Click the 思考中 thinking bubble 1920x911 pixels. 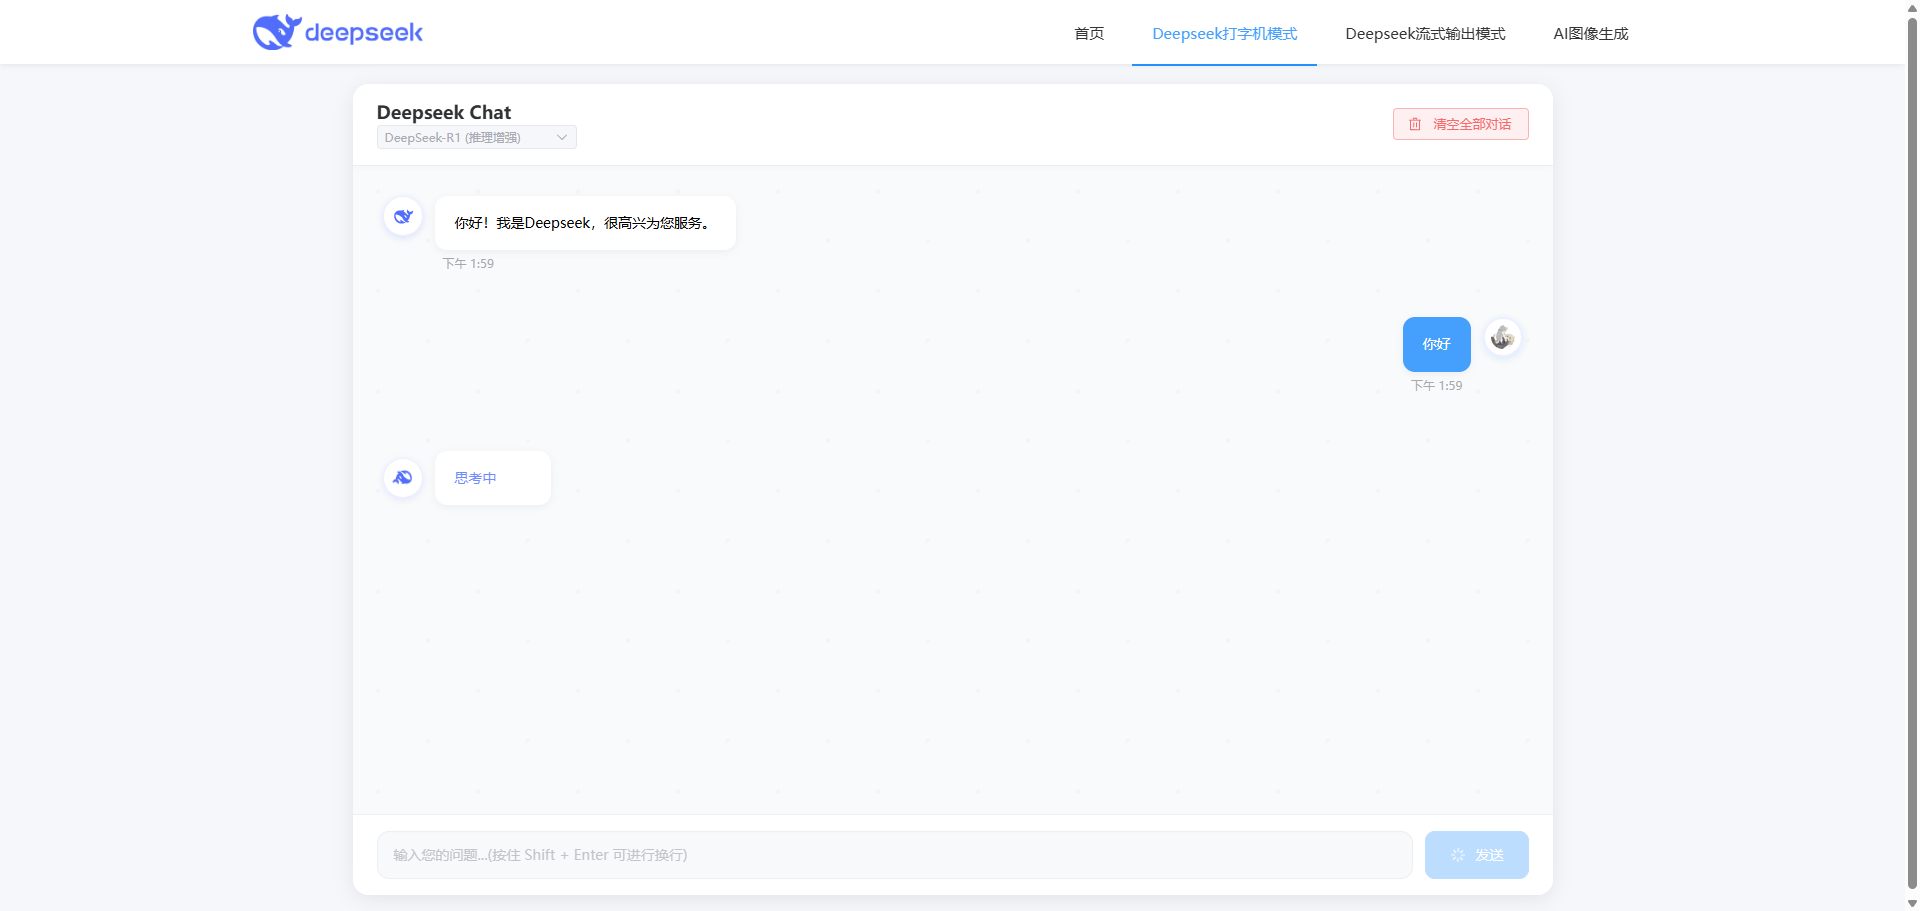tap(492, 478)
